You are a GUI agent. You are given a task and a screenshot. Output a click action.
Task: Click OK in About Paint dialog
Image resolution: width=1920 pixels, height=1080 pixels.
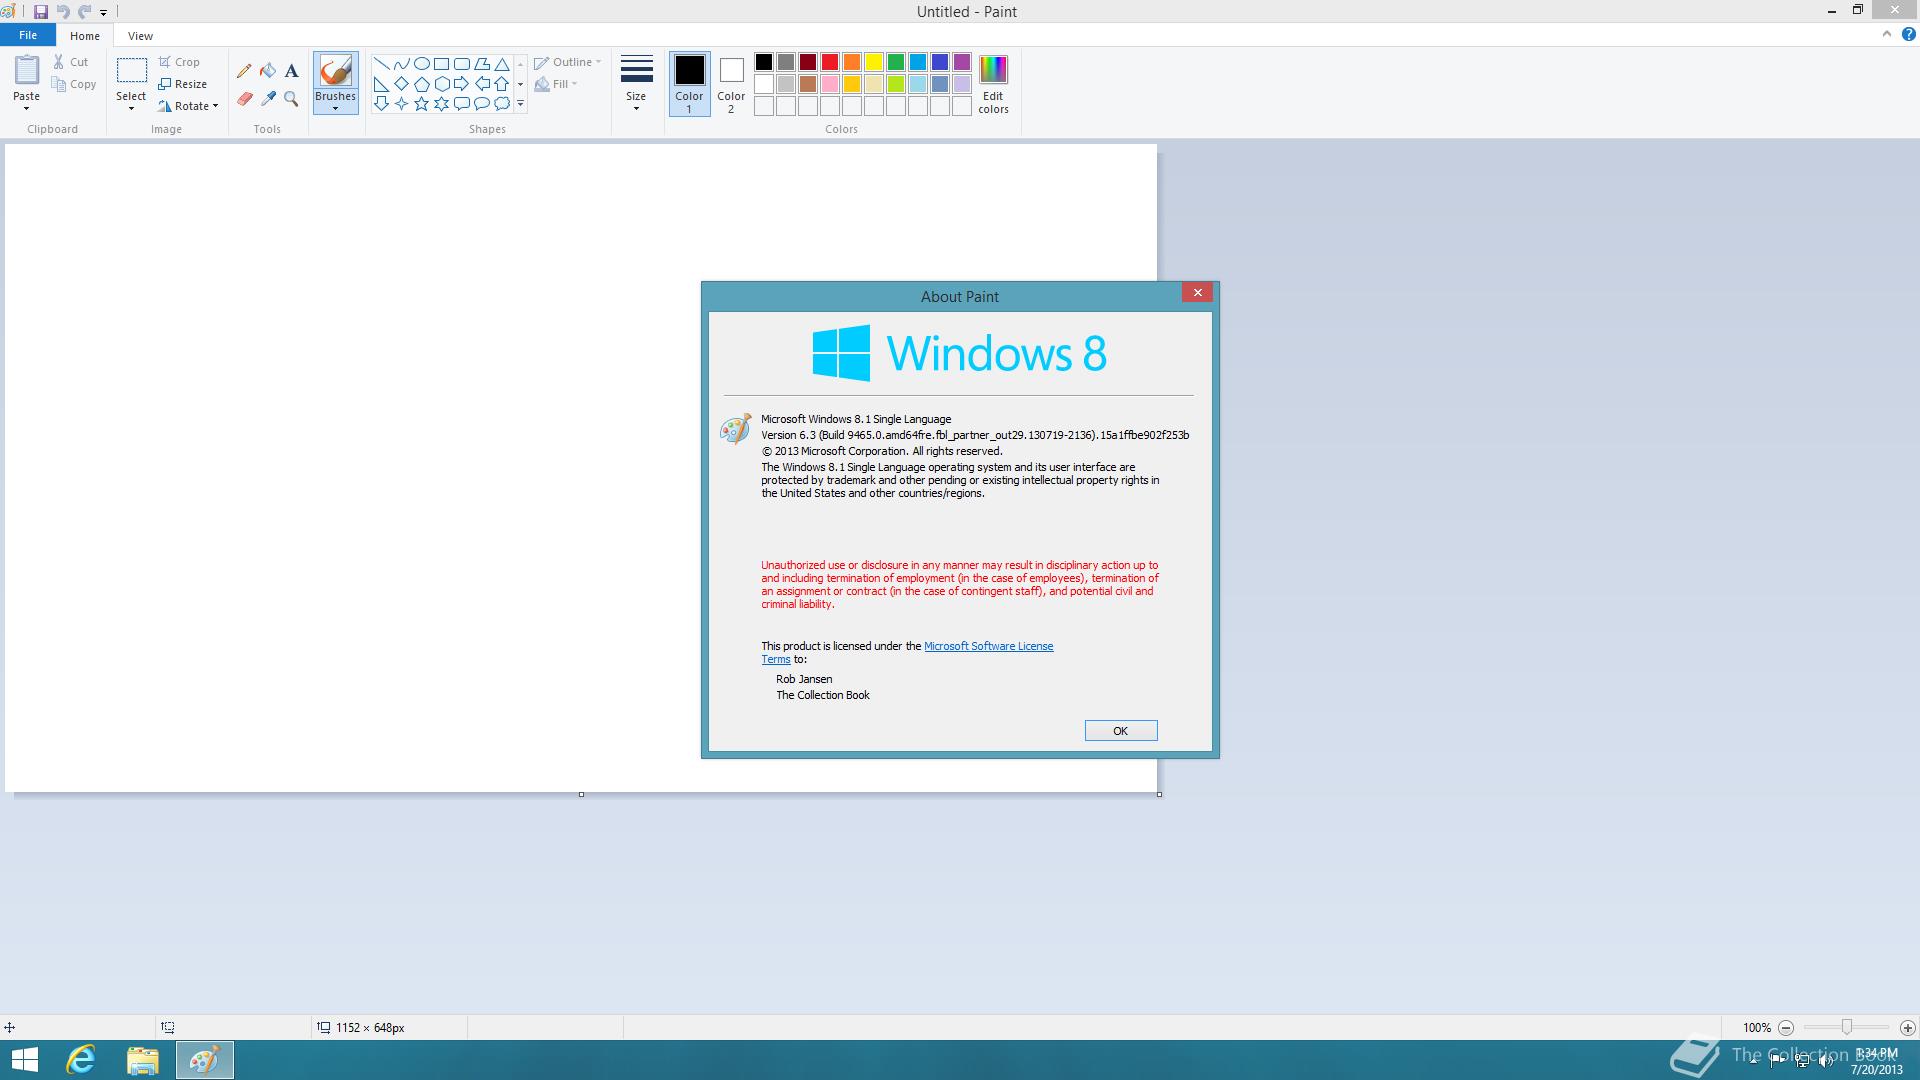tap(1121, 731)
